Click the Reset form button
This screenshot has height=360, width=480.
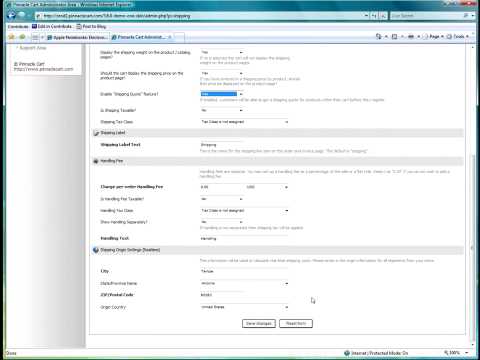click(296, 323)
